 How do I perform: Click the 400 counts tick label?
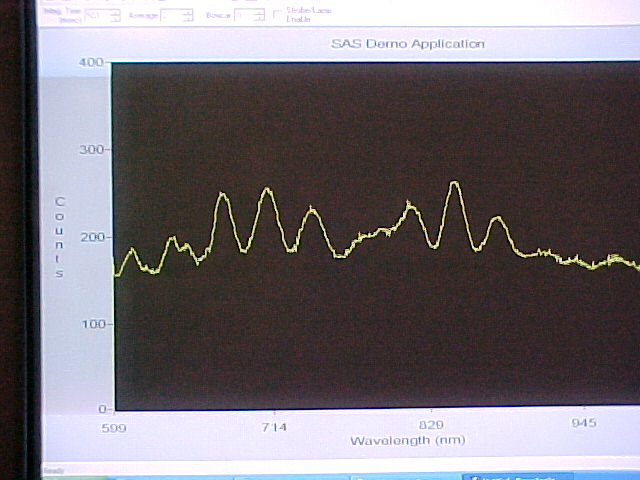coord(91,63)
